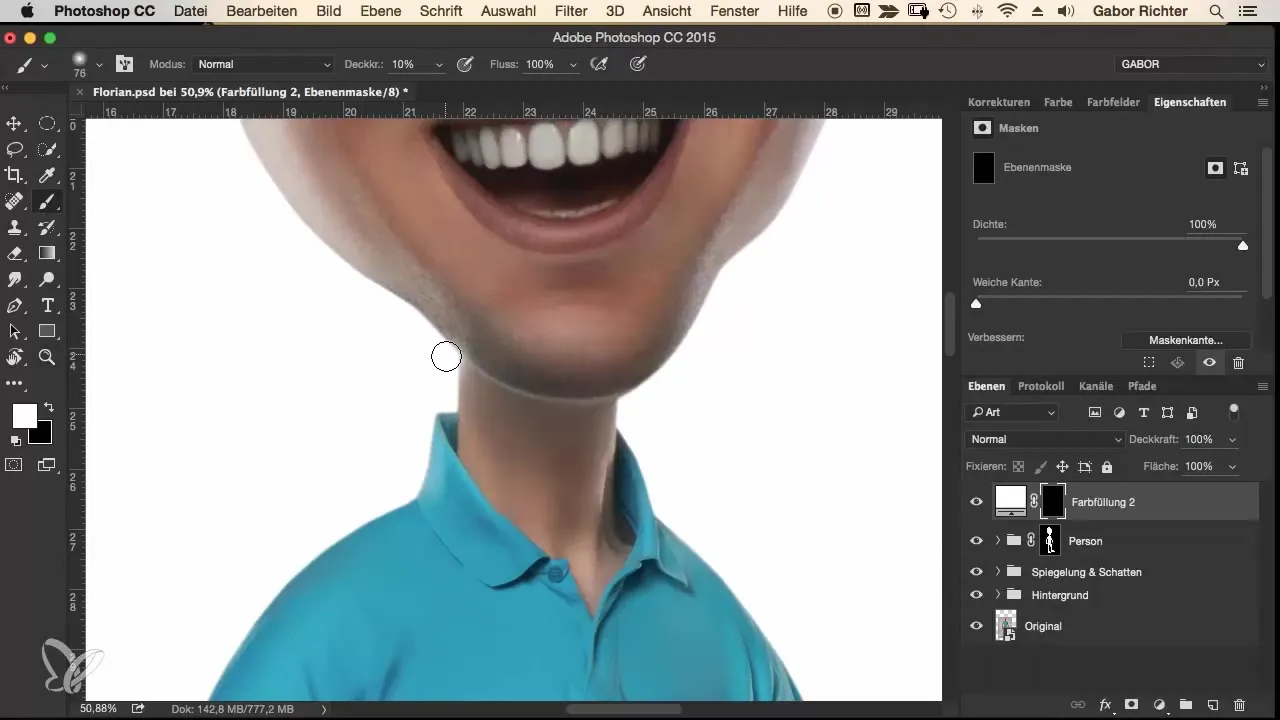Select the Type tool

[47, 305]
